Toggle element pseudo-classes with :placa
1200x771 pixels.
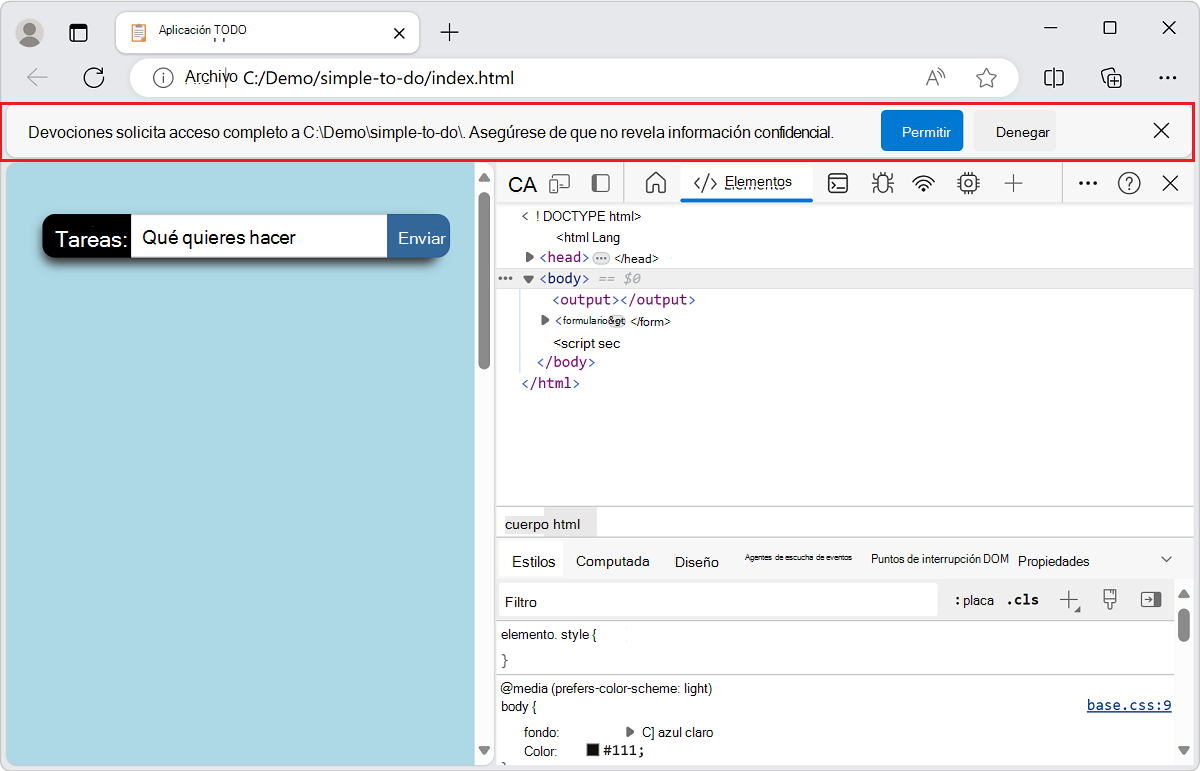coord(974,600)
